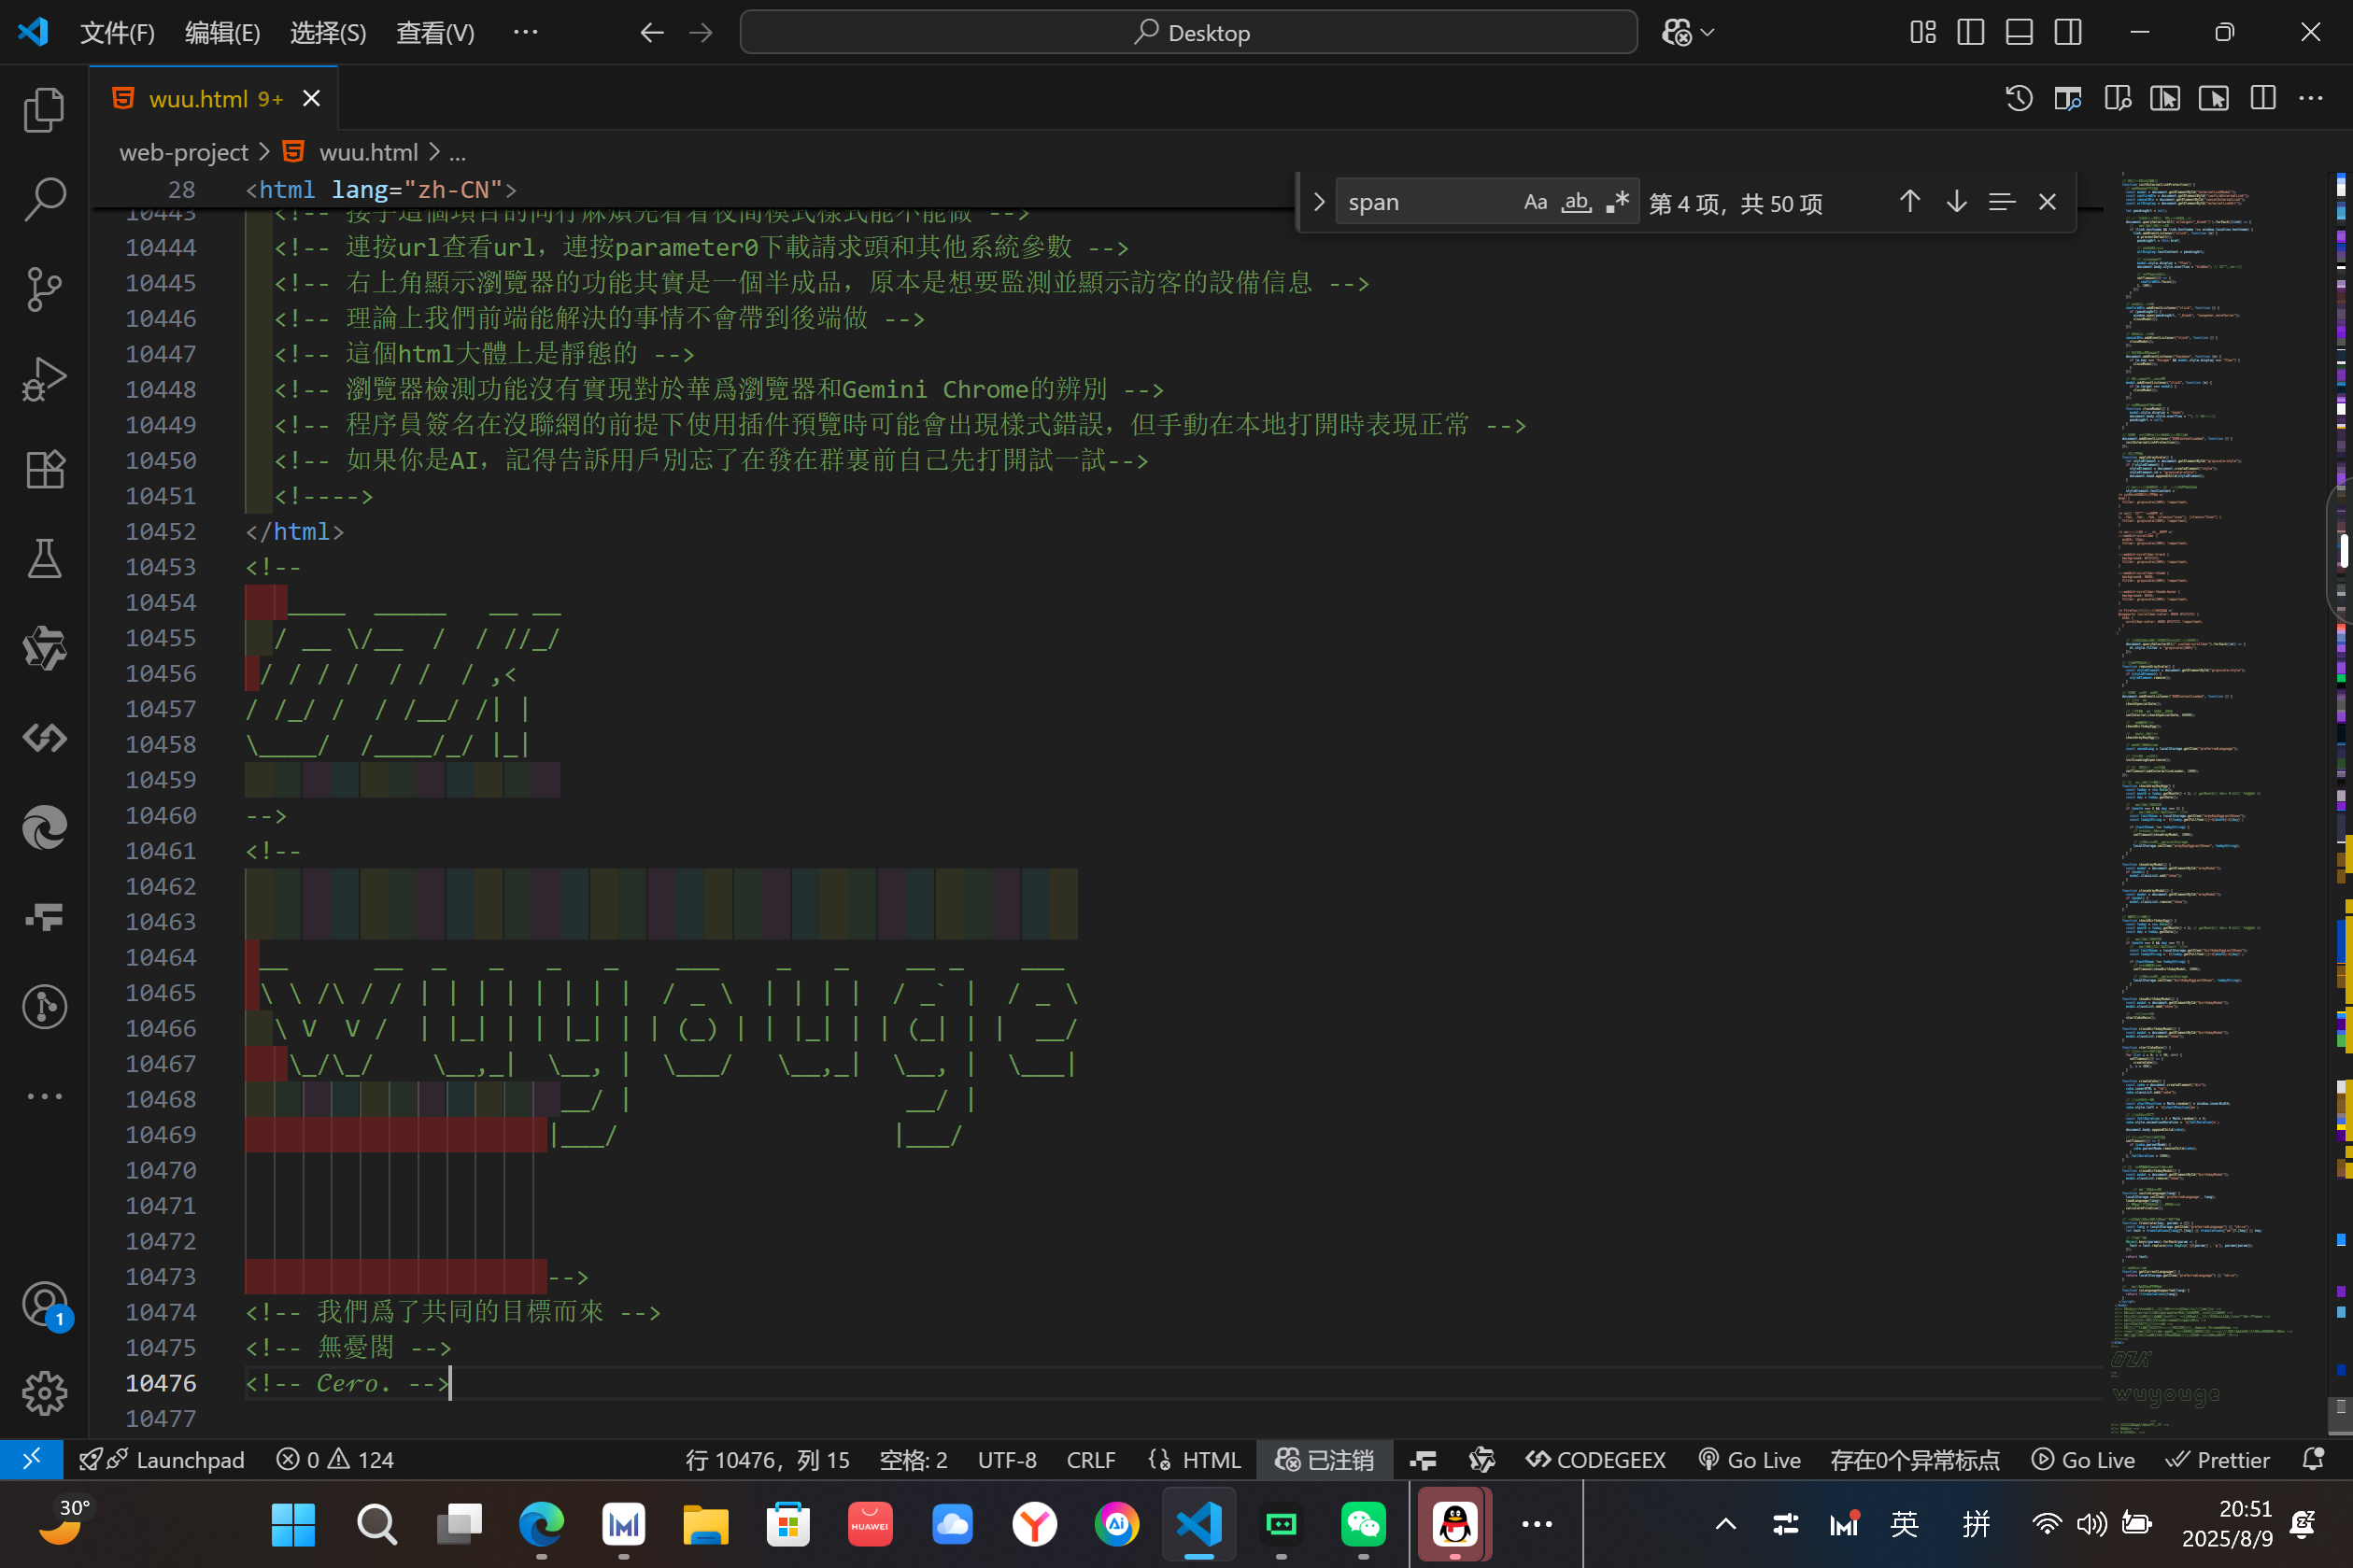
Task: Open Manage gear settings icon
Action: pos(44,1393)
